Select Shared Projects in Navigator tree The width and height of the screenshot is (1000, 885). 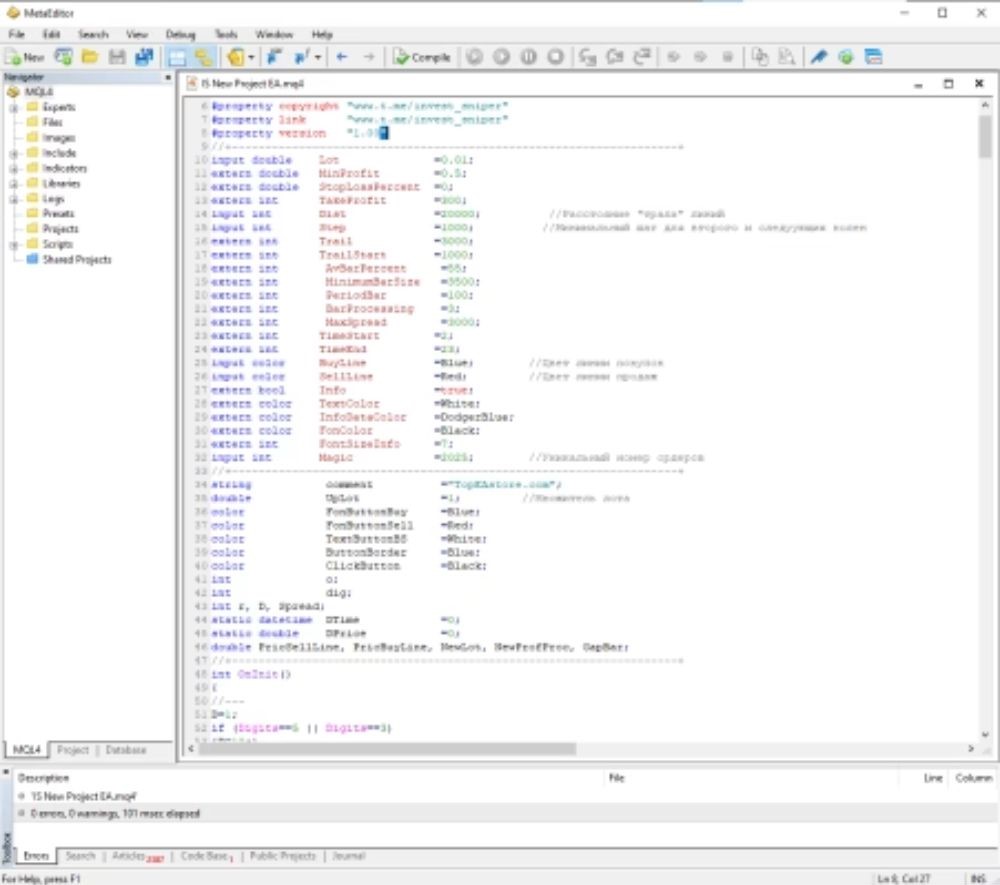(x=76, y=260)
